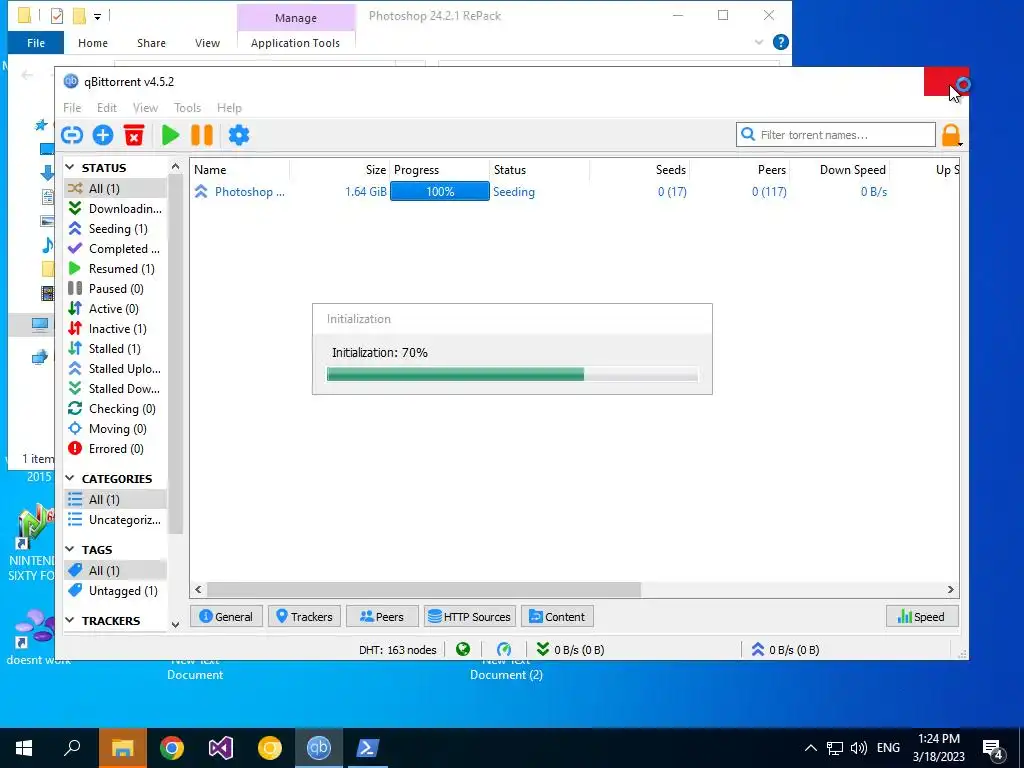
Task: Collapse the STATUS section
Action: pyautogui.click(x=70, y=168)
